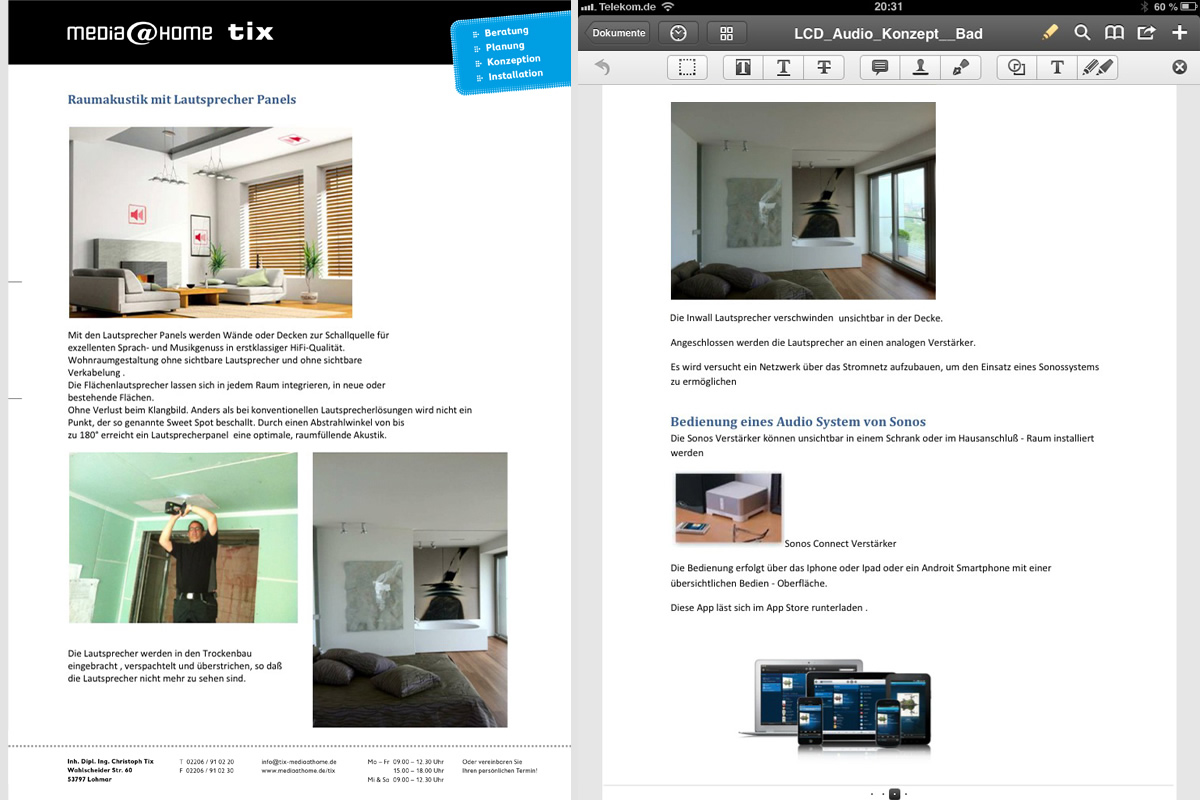
Task: Open bookmarks book icon
Action: coord(1114,32)
